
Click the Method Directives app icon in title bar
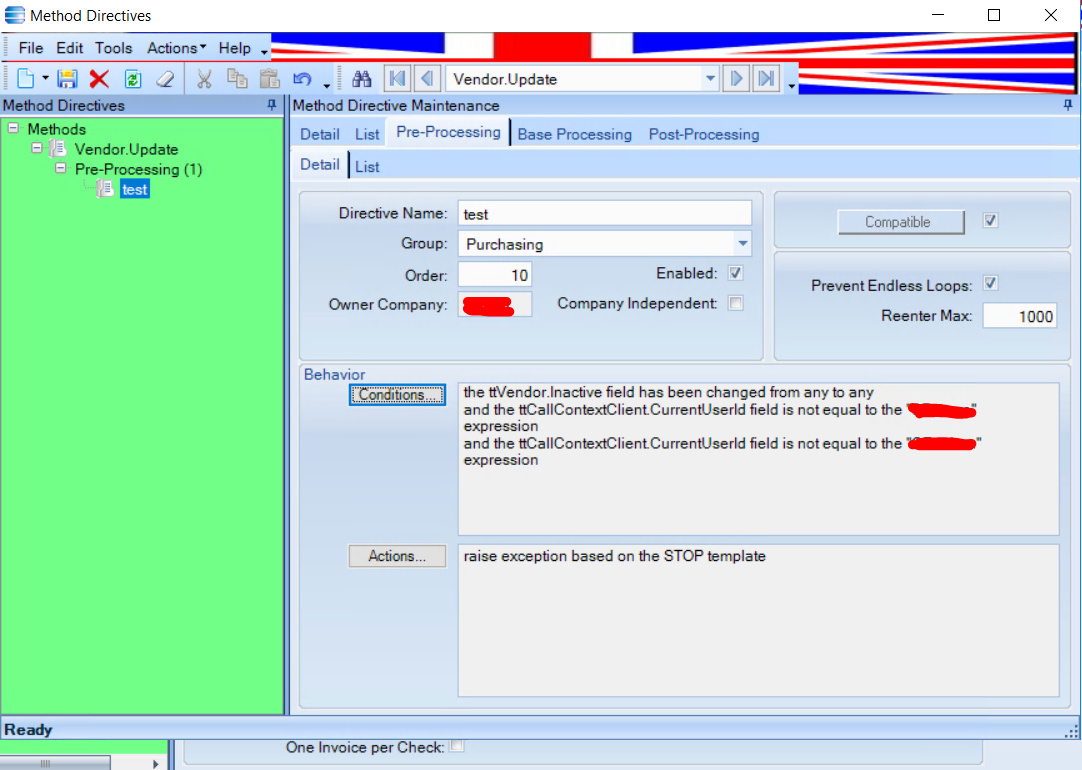(x=14, y=15)
